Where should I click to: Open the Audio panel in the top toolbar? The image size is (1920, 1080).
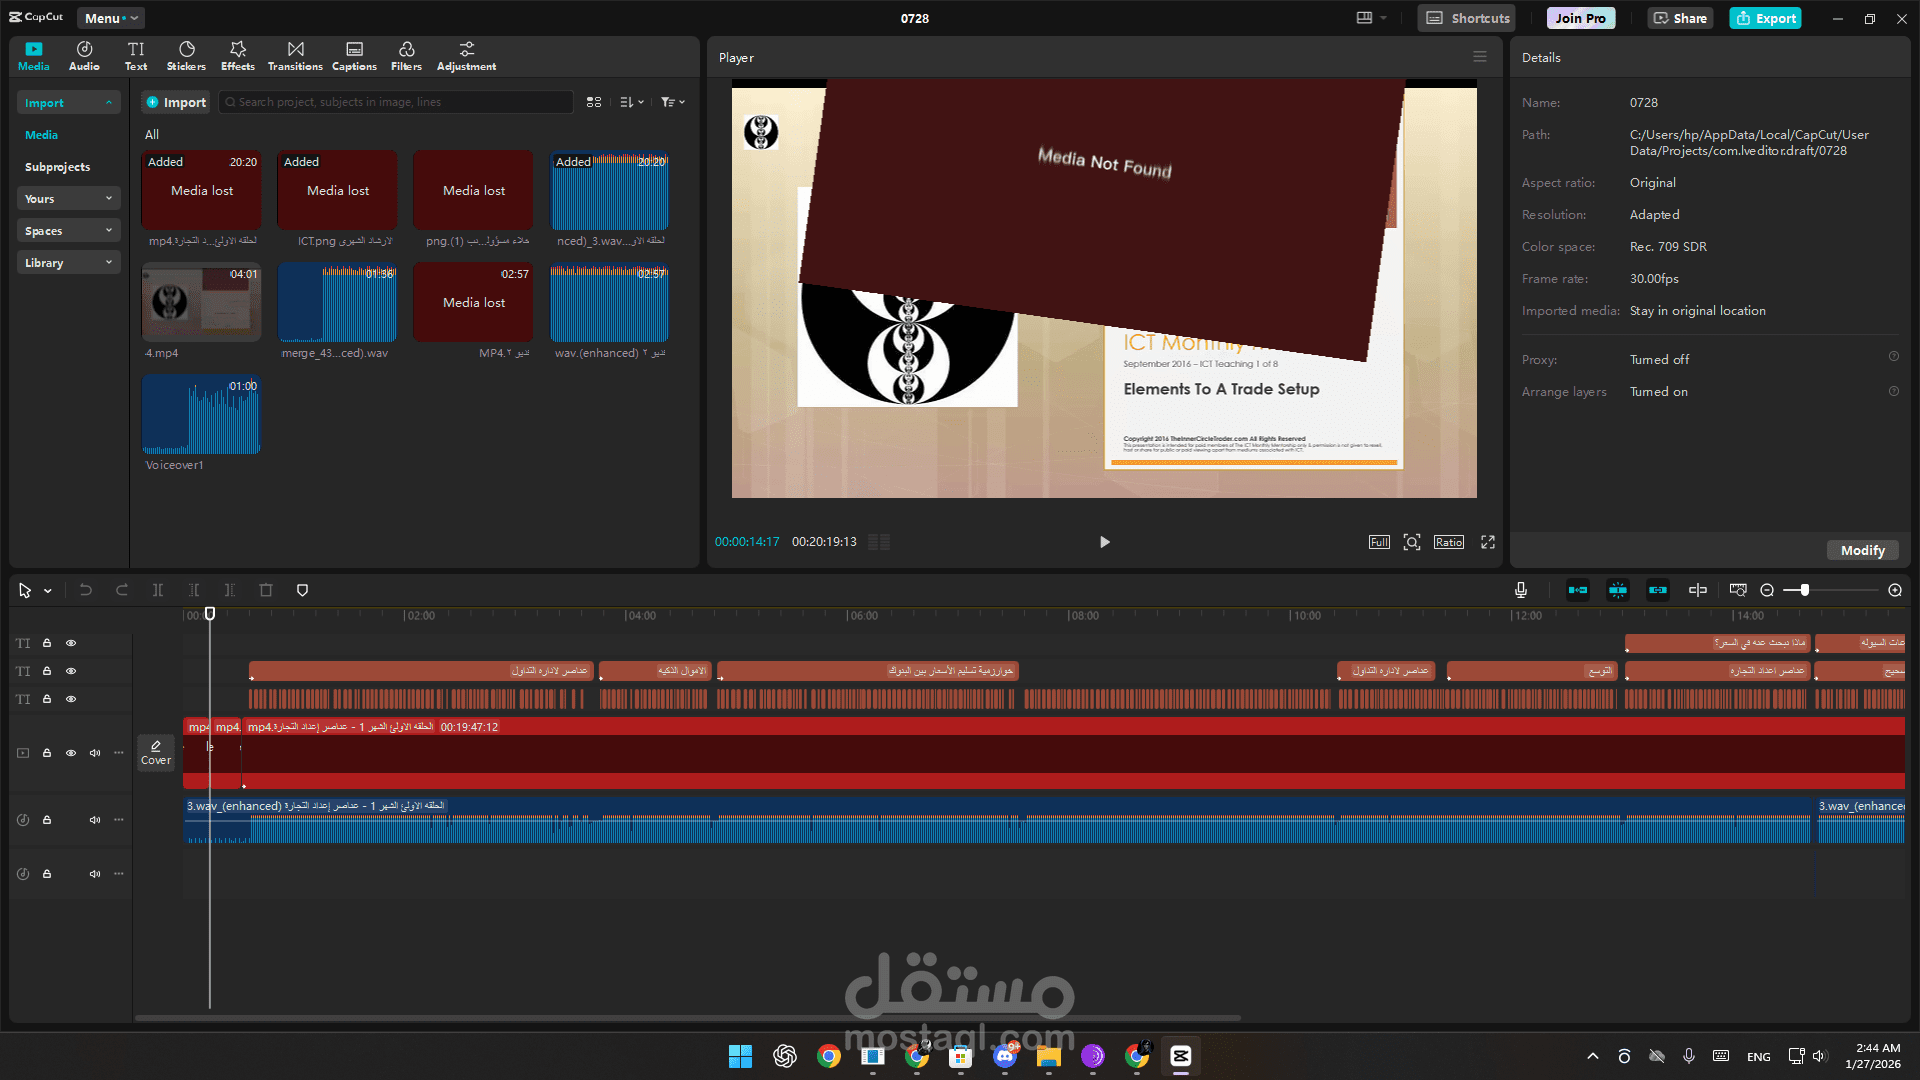pos(84,56)
